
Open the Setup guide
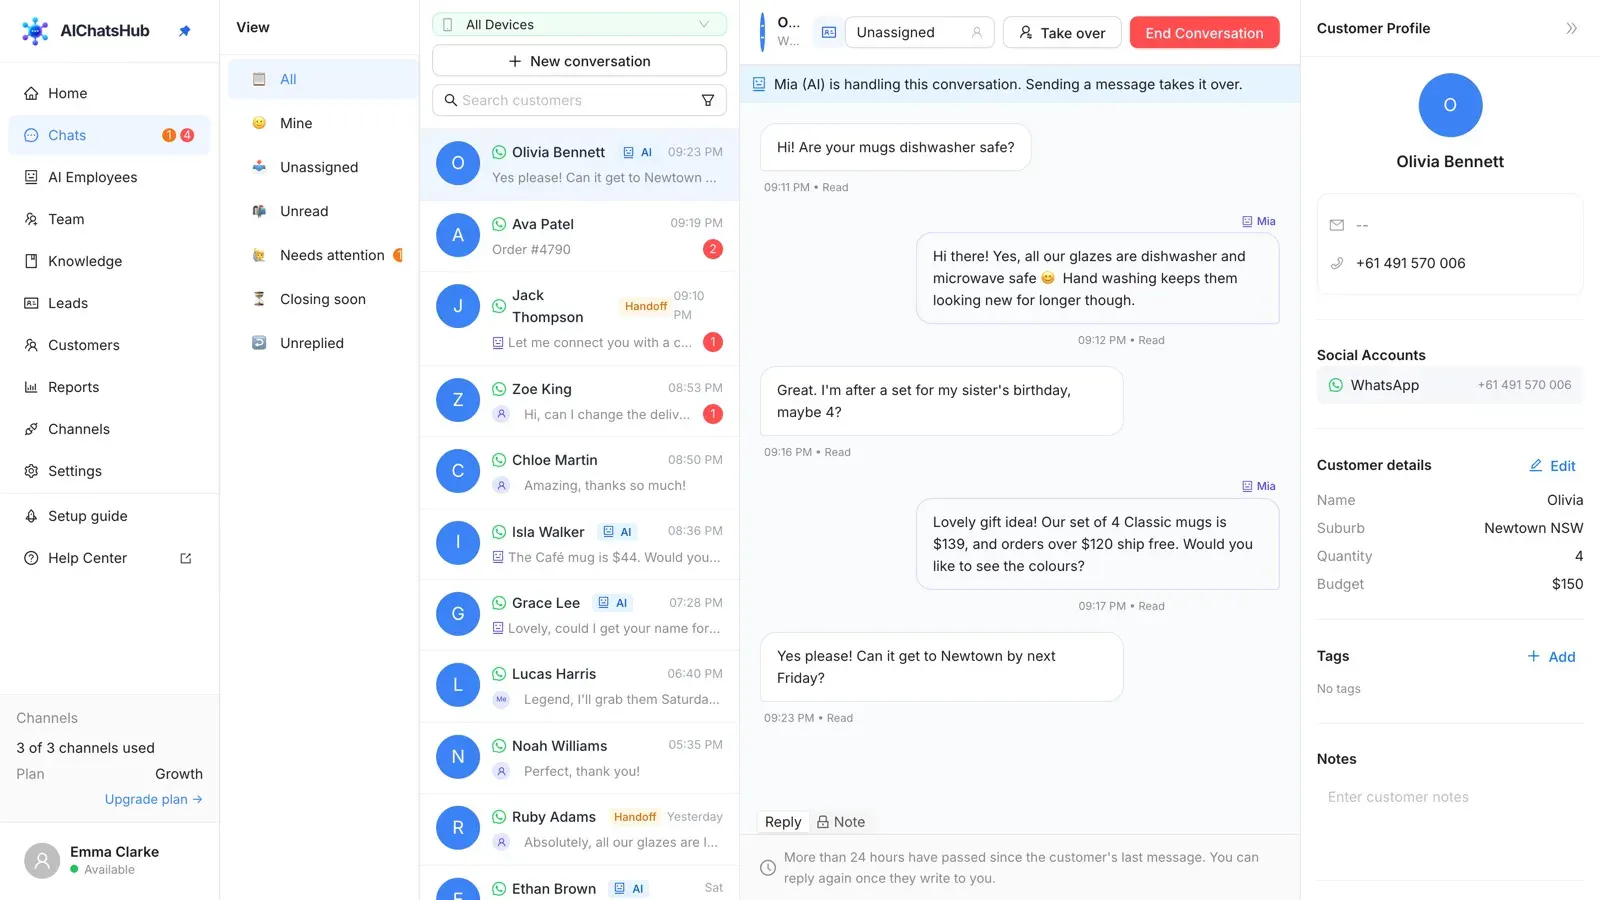(x=109, y=516)
